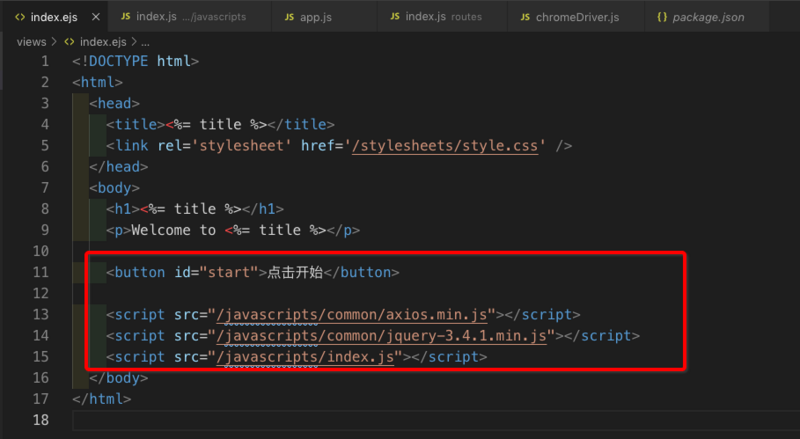Select the views breadcrumb folder
Viewport: 800px width, 439px height.
(x=32, y=42)
